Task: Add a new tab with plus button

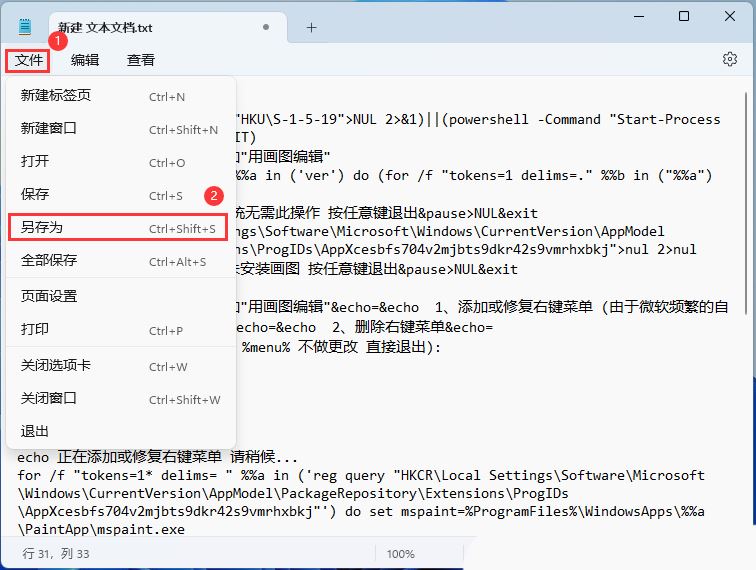Action: click(311, 27)
